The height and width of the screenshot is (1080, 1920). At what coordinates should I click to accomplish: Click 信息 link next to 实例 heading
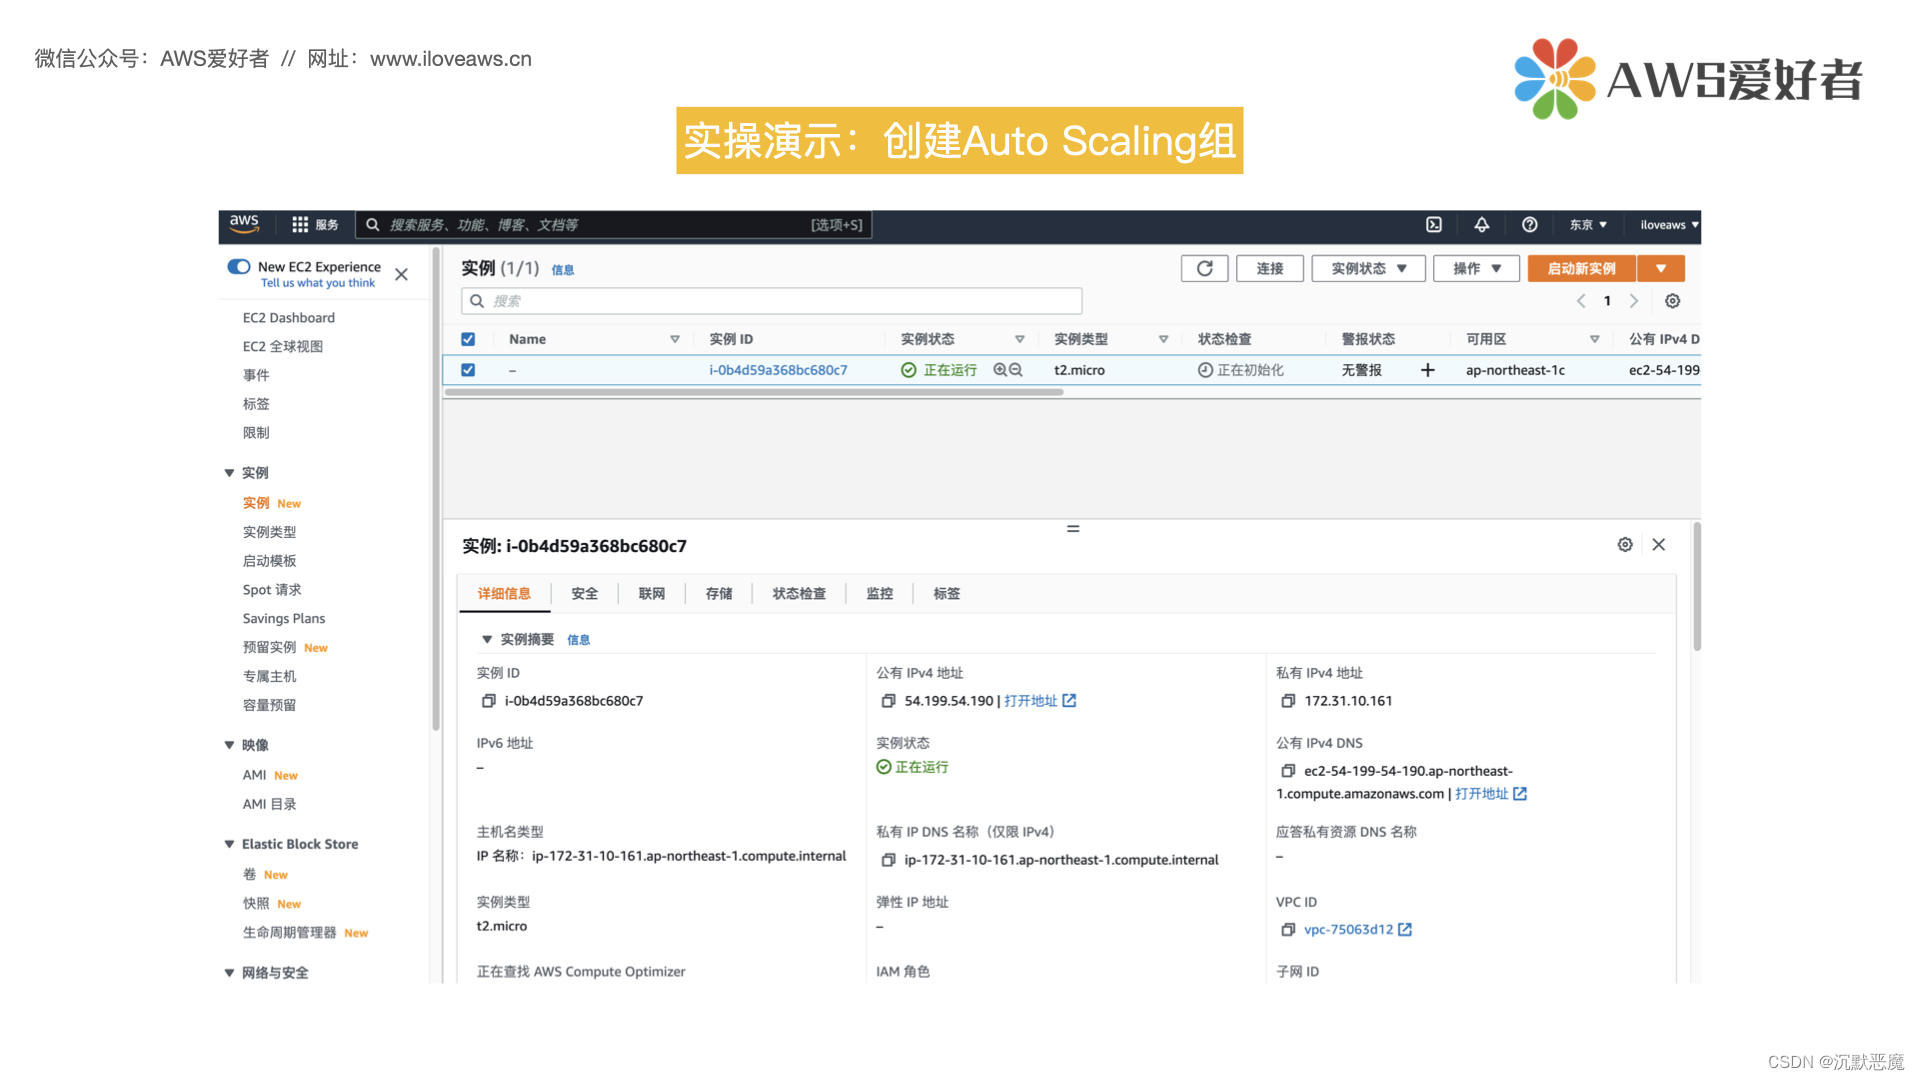pyautogui.click(x=563, y=270)
